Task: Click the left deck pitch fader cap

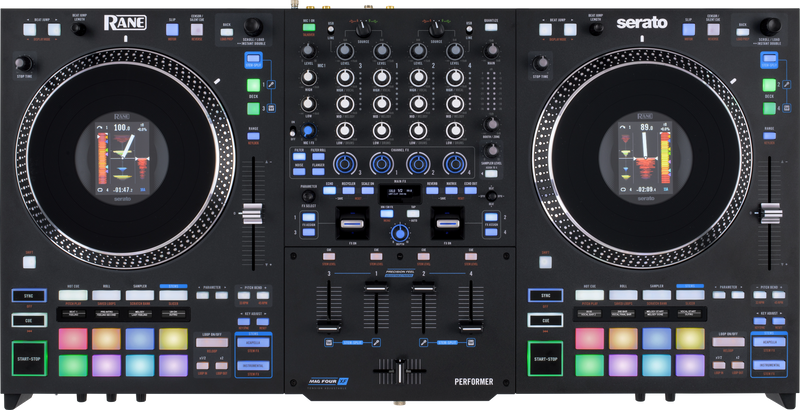Action: click(x=252, y=214)
